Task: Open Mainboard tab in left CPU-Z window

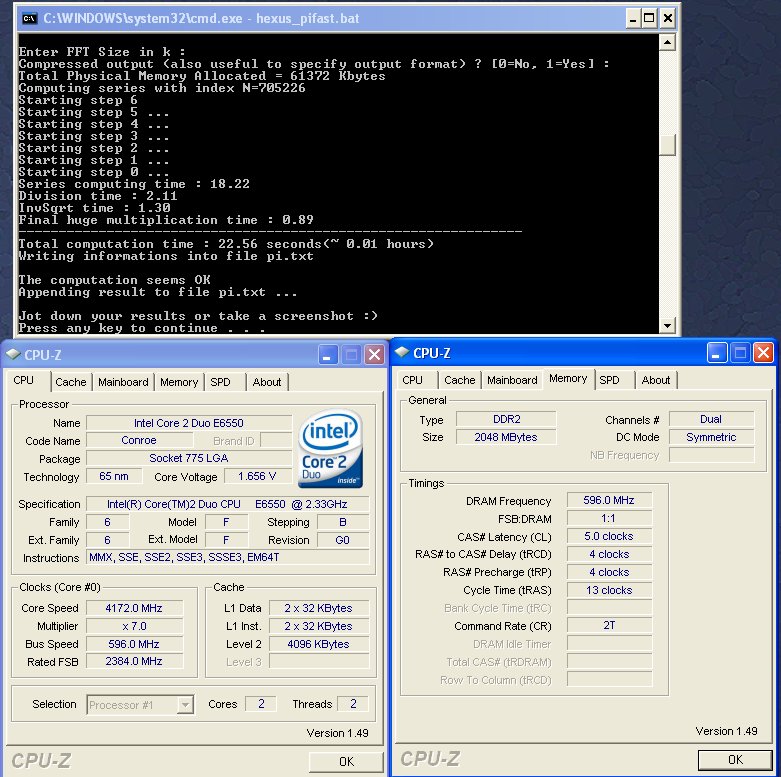Action: click(x=123, y=382)
